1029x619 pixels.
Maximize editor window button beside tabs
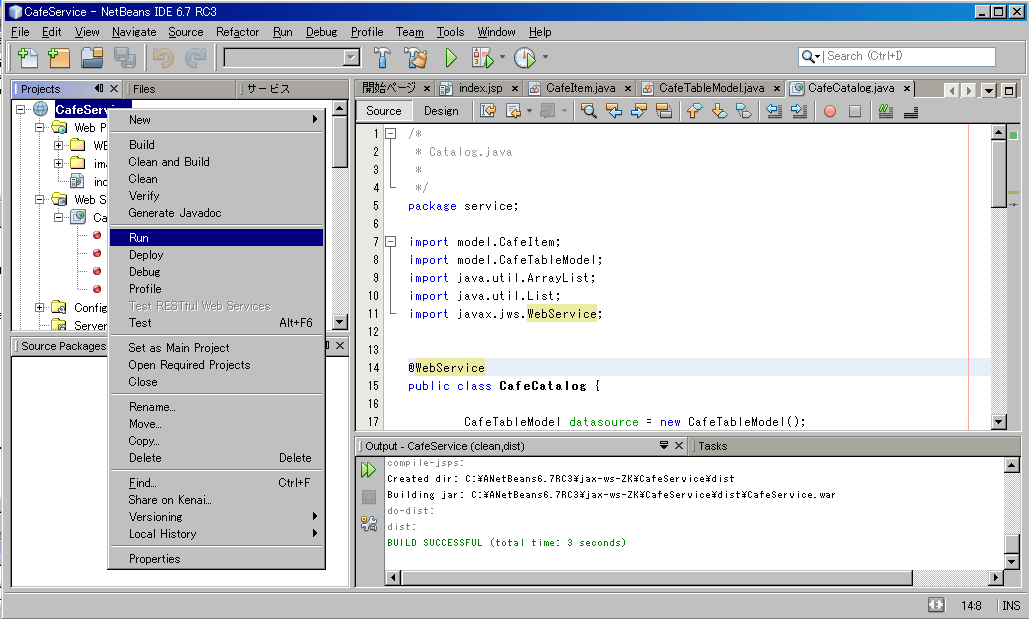click(1009, 90)
